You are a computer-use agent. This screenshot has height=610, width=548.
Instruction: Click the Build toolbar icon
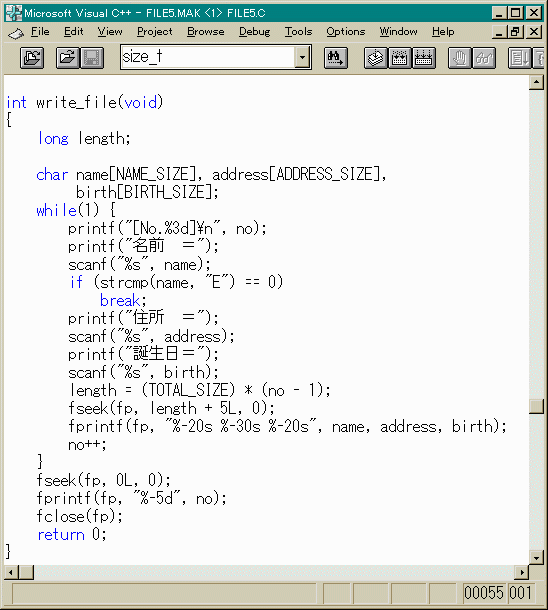click(400, 58)
